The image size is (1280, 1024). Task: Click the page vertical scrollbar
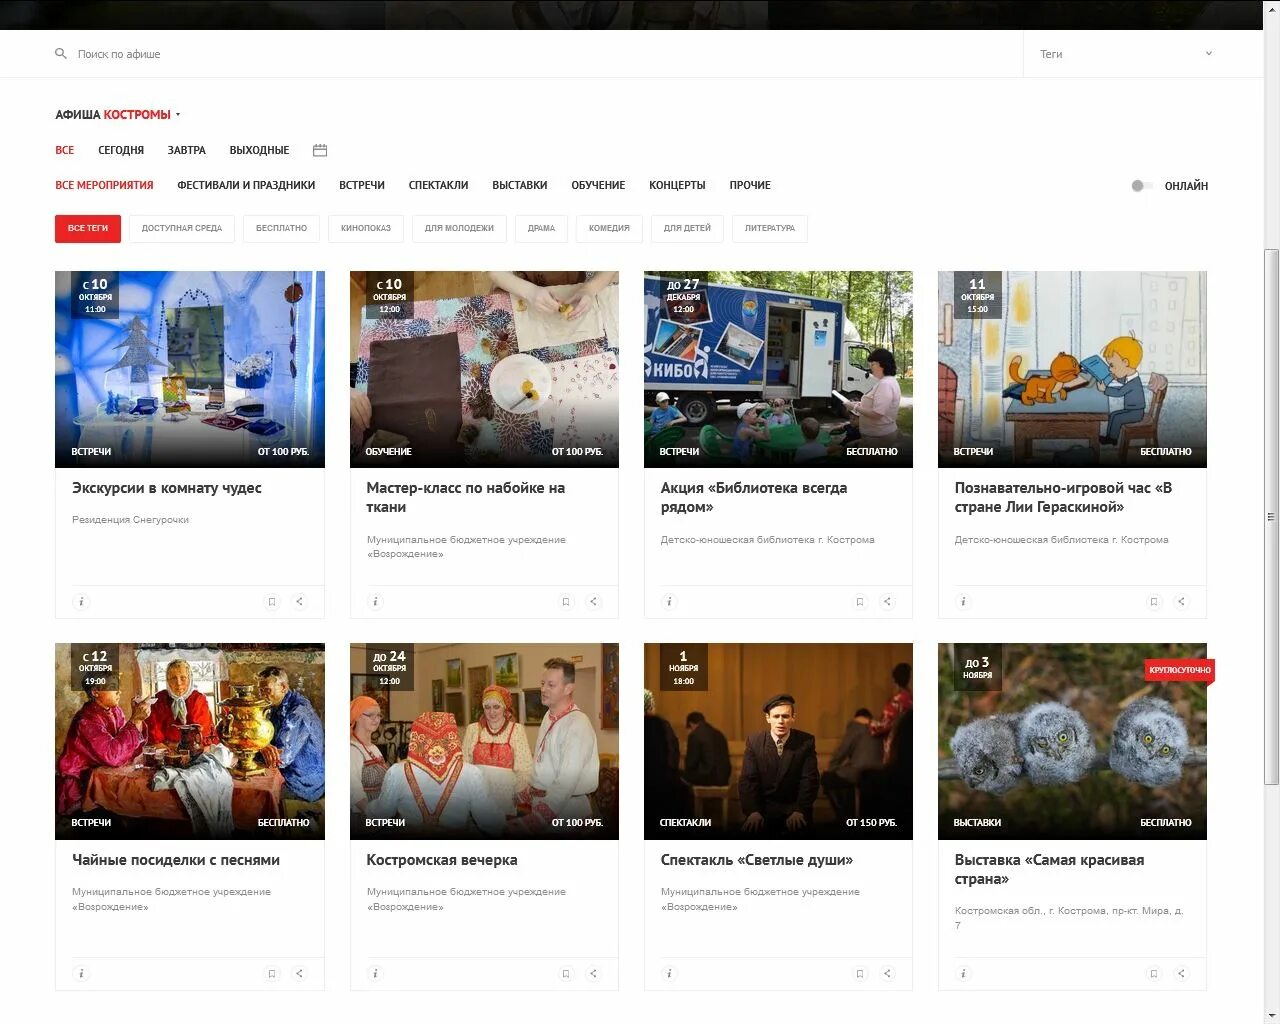point(1272,517)
